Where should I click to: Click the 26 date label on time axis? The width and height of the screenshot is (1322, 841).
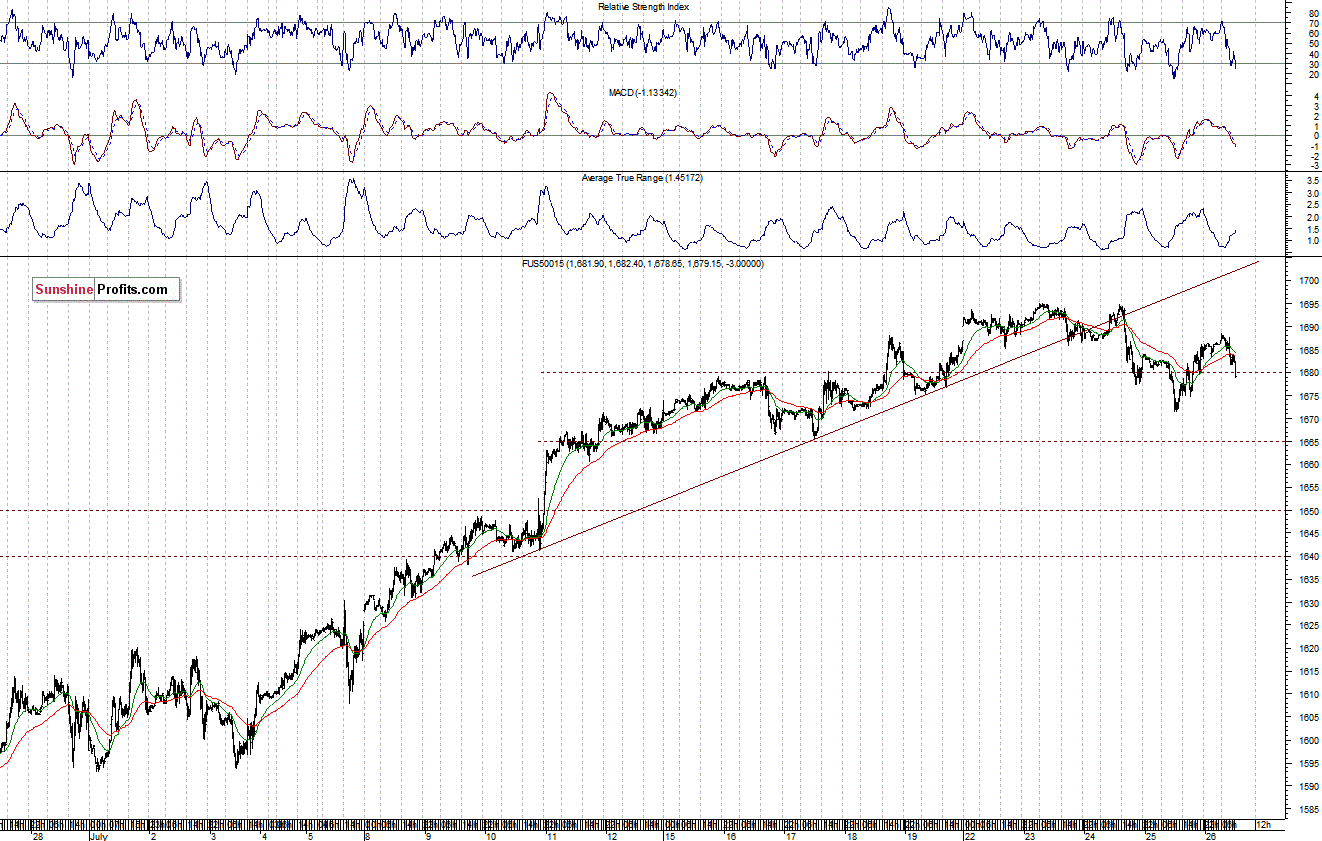tap(1210, 835)
